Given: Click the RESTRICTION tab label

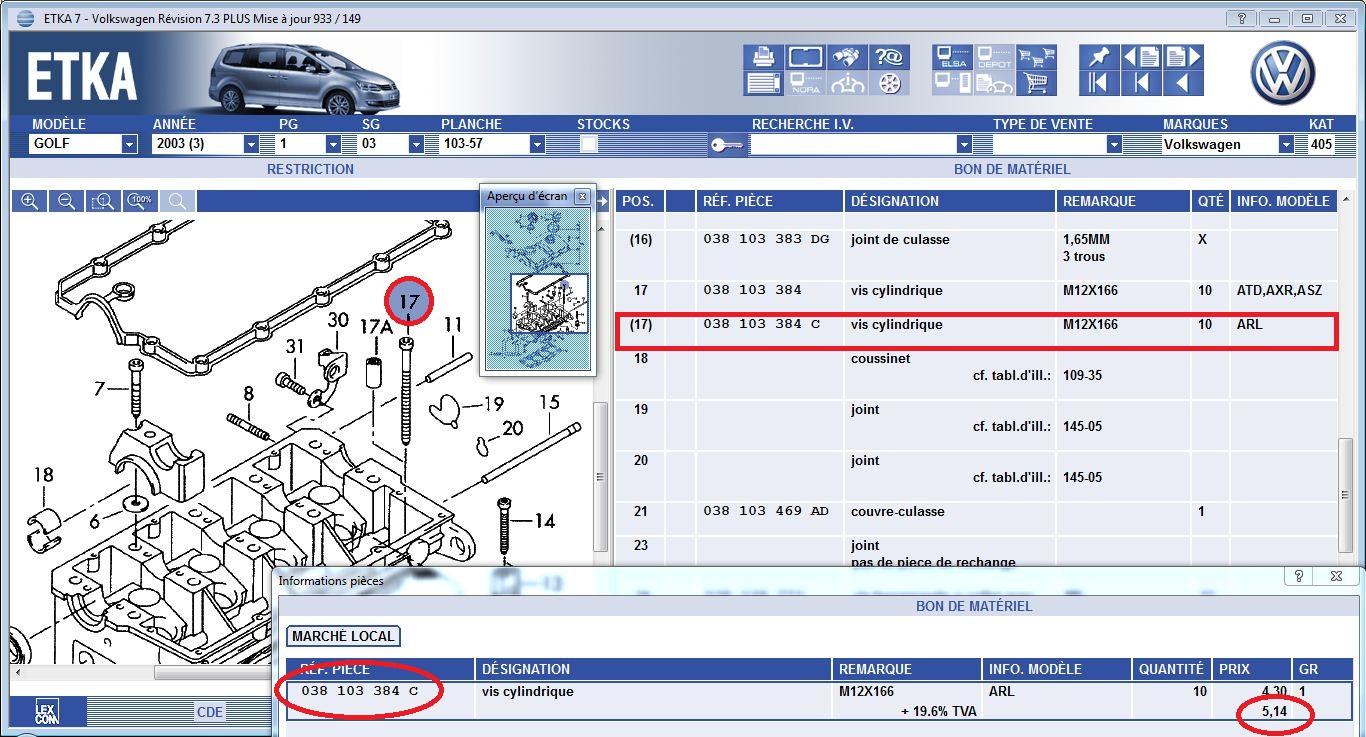Looking at the screenshot, I should point(310,169).
